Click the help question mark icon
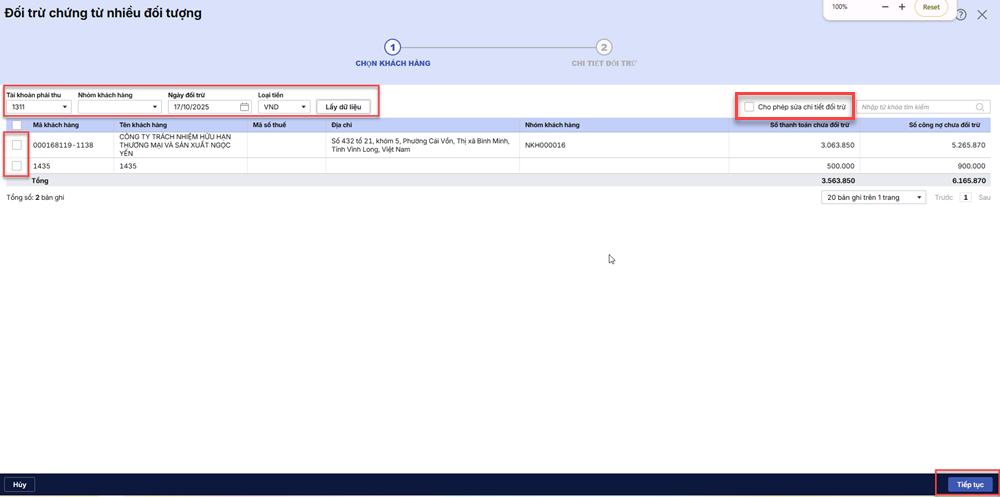The height and width of the screenshot is (497, 1000). (961, 15)
